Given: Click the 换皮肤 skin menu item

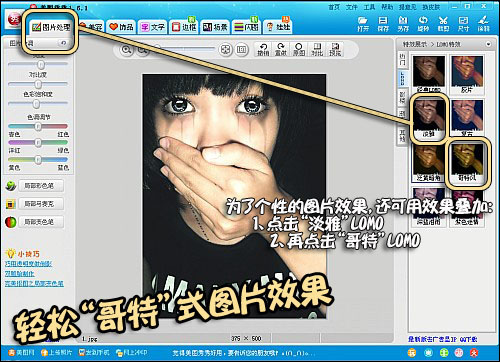Looking at the screenshot, I should click(431, 7).
